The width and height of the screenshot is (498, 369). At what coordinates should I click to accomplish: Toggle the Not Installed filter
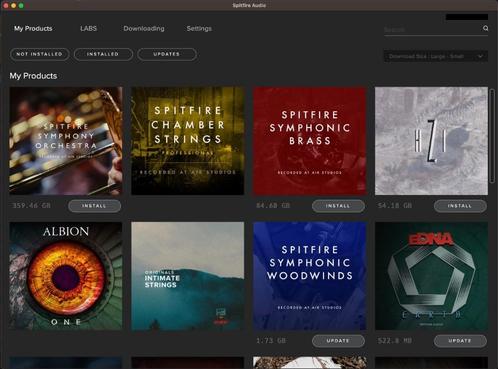[x=40, y=54]
